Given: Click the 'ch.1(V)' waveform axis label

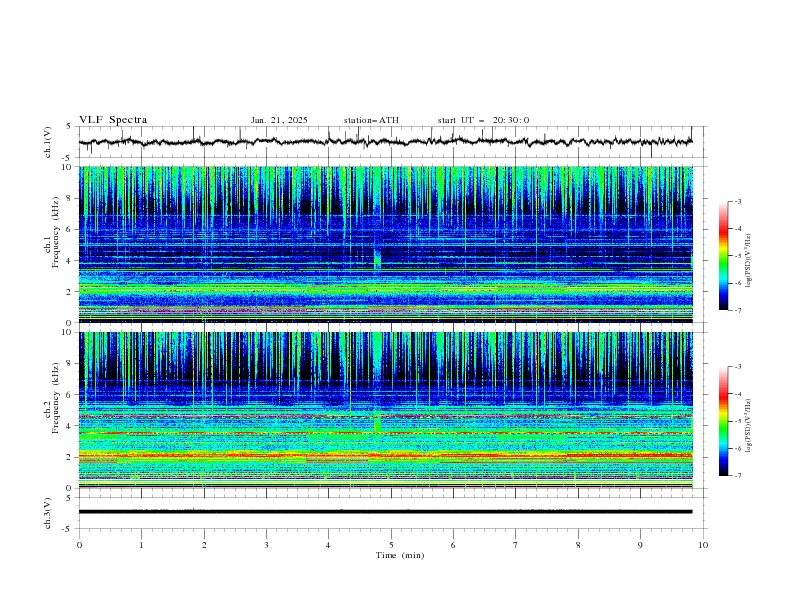Looking at the screenshot, I should [48, 142].
